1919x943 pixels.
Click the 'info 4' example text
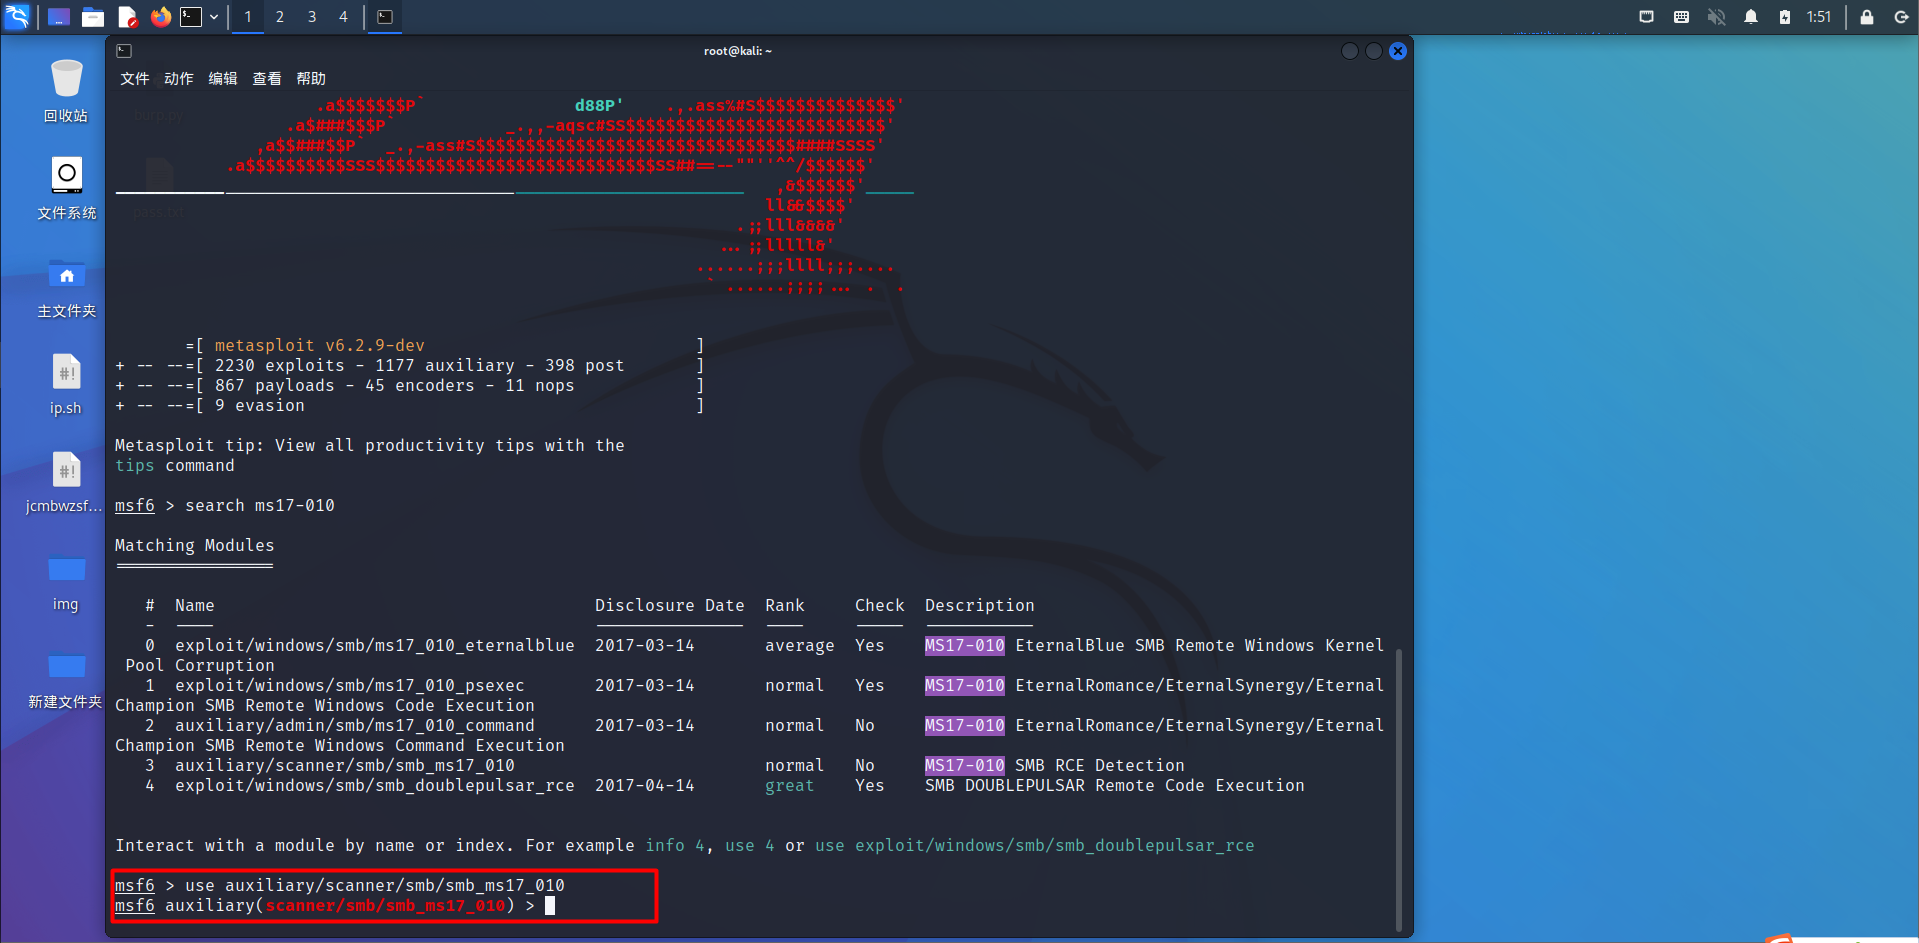675,846
